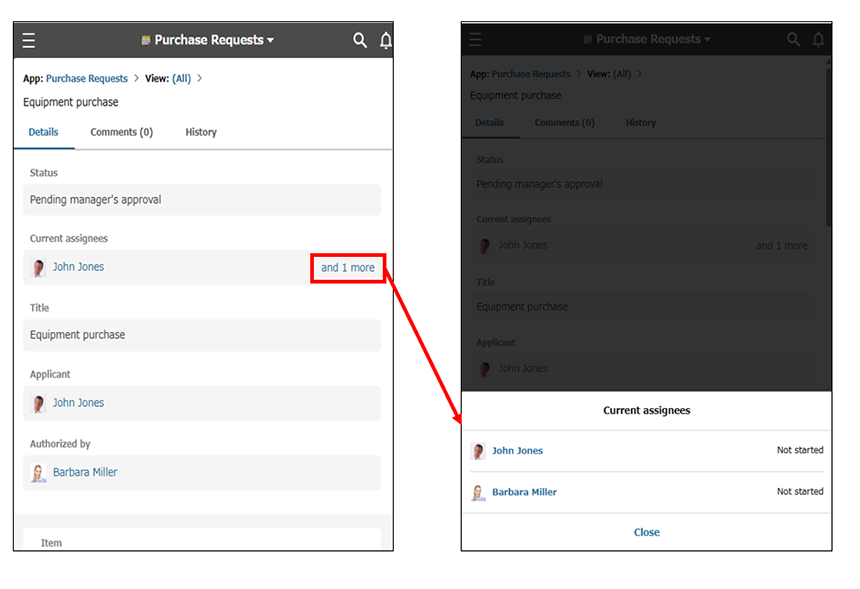Close the Current assignees dialog
The image size is (860, 589).
click(646, 532)
